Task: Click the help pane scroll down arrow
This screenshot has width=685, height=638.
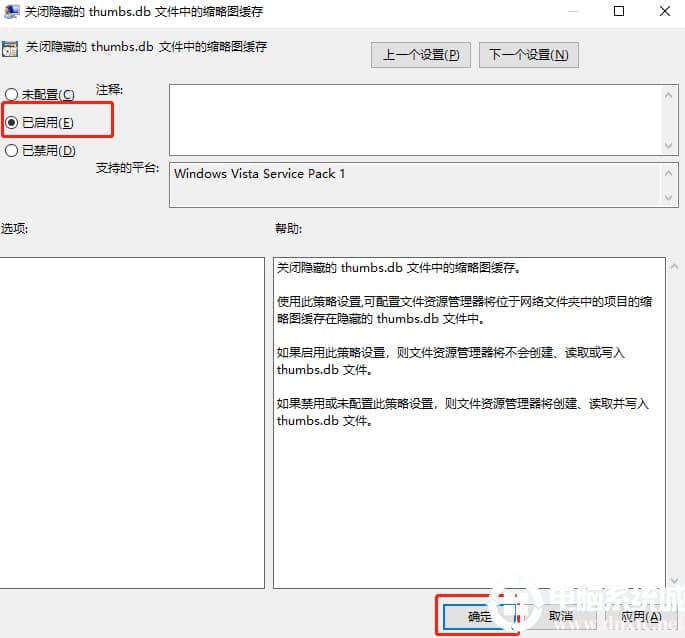Action: click(x=675, y=581)
